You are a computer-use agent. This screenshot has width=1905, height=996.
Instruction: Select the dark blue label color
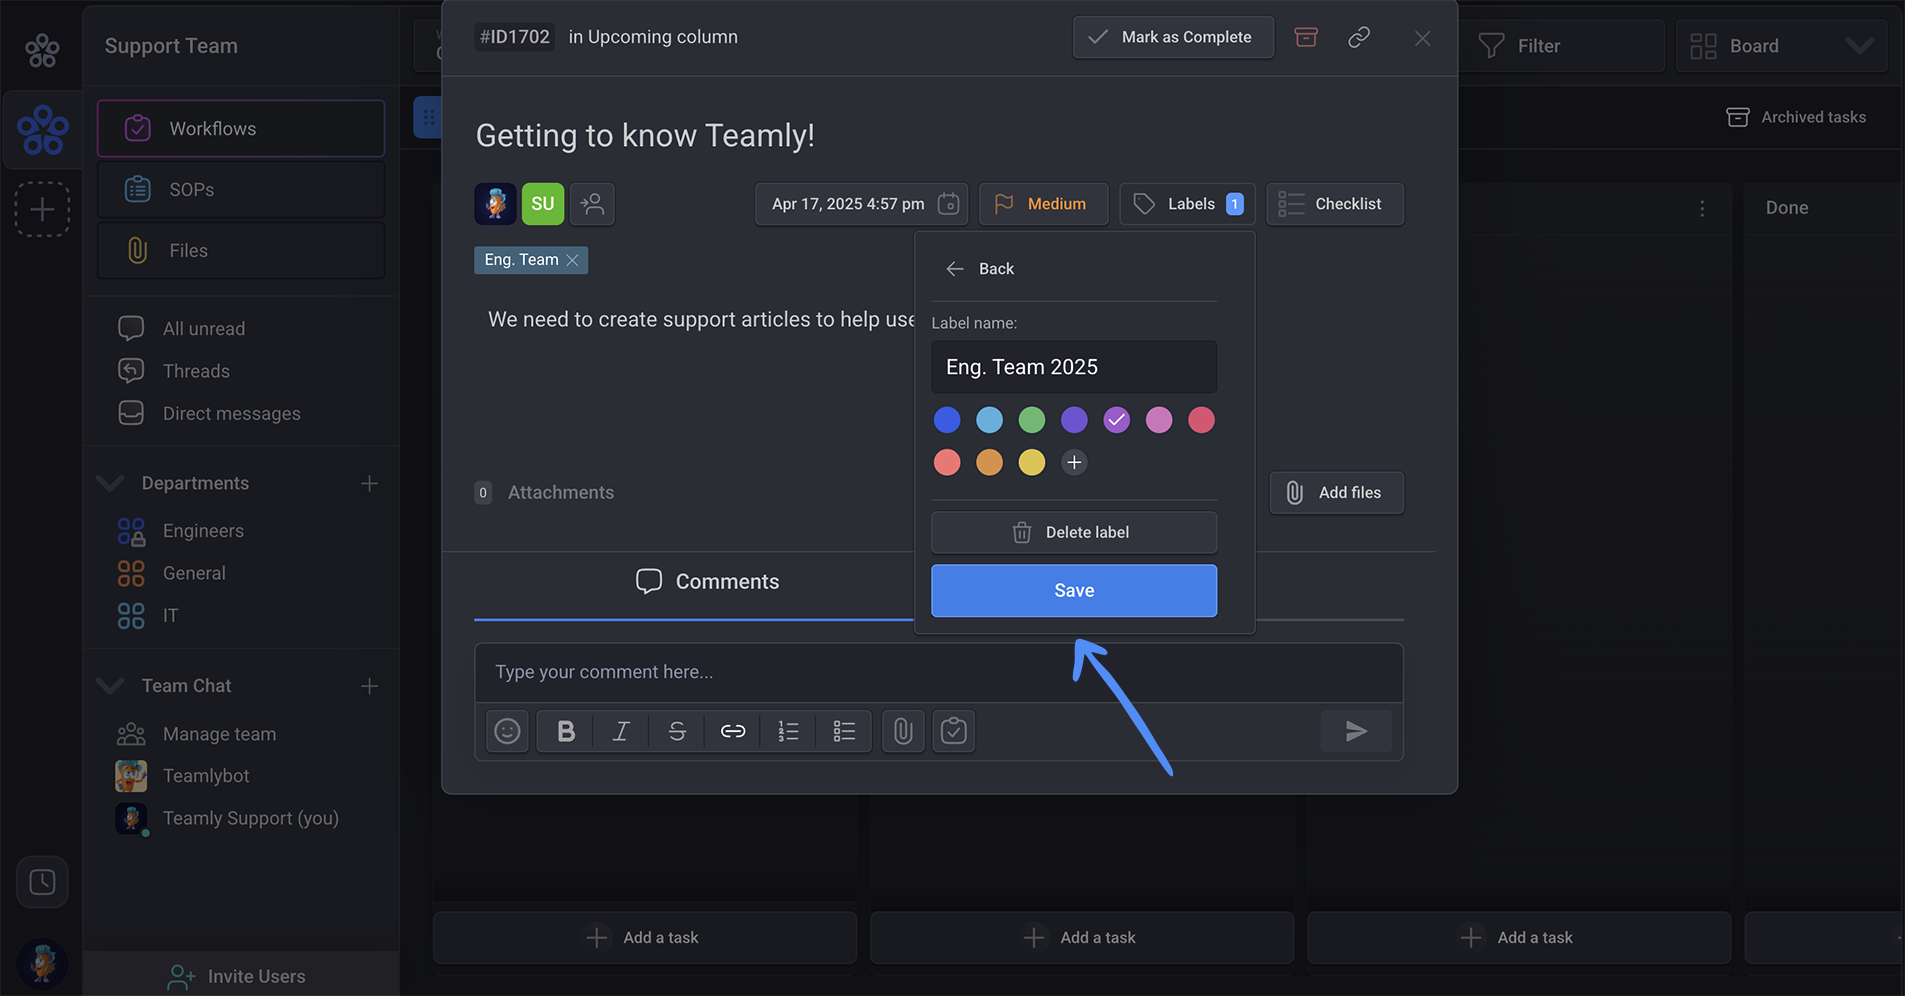coord(947,420)
